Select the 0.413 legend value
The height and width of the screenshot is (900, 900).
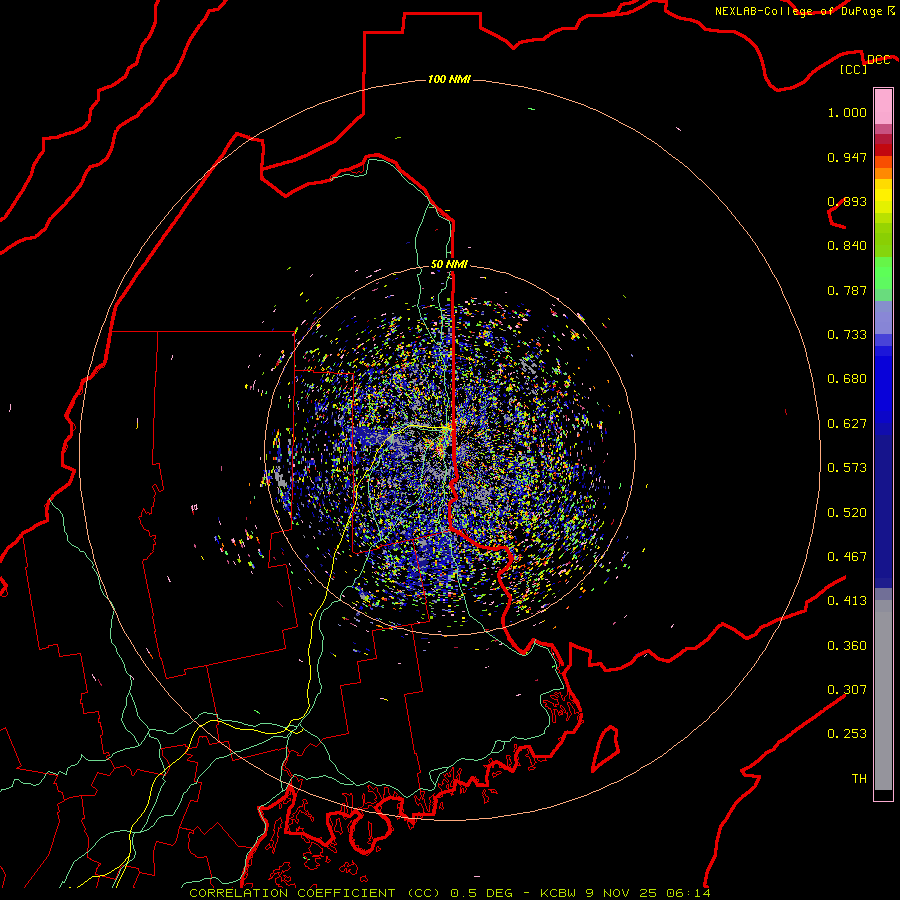847,601
